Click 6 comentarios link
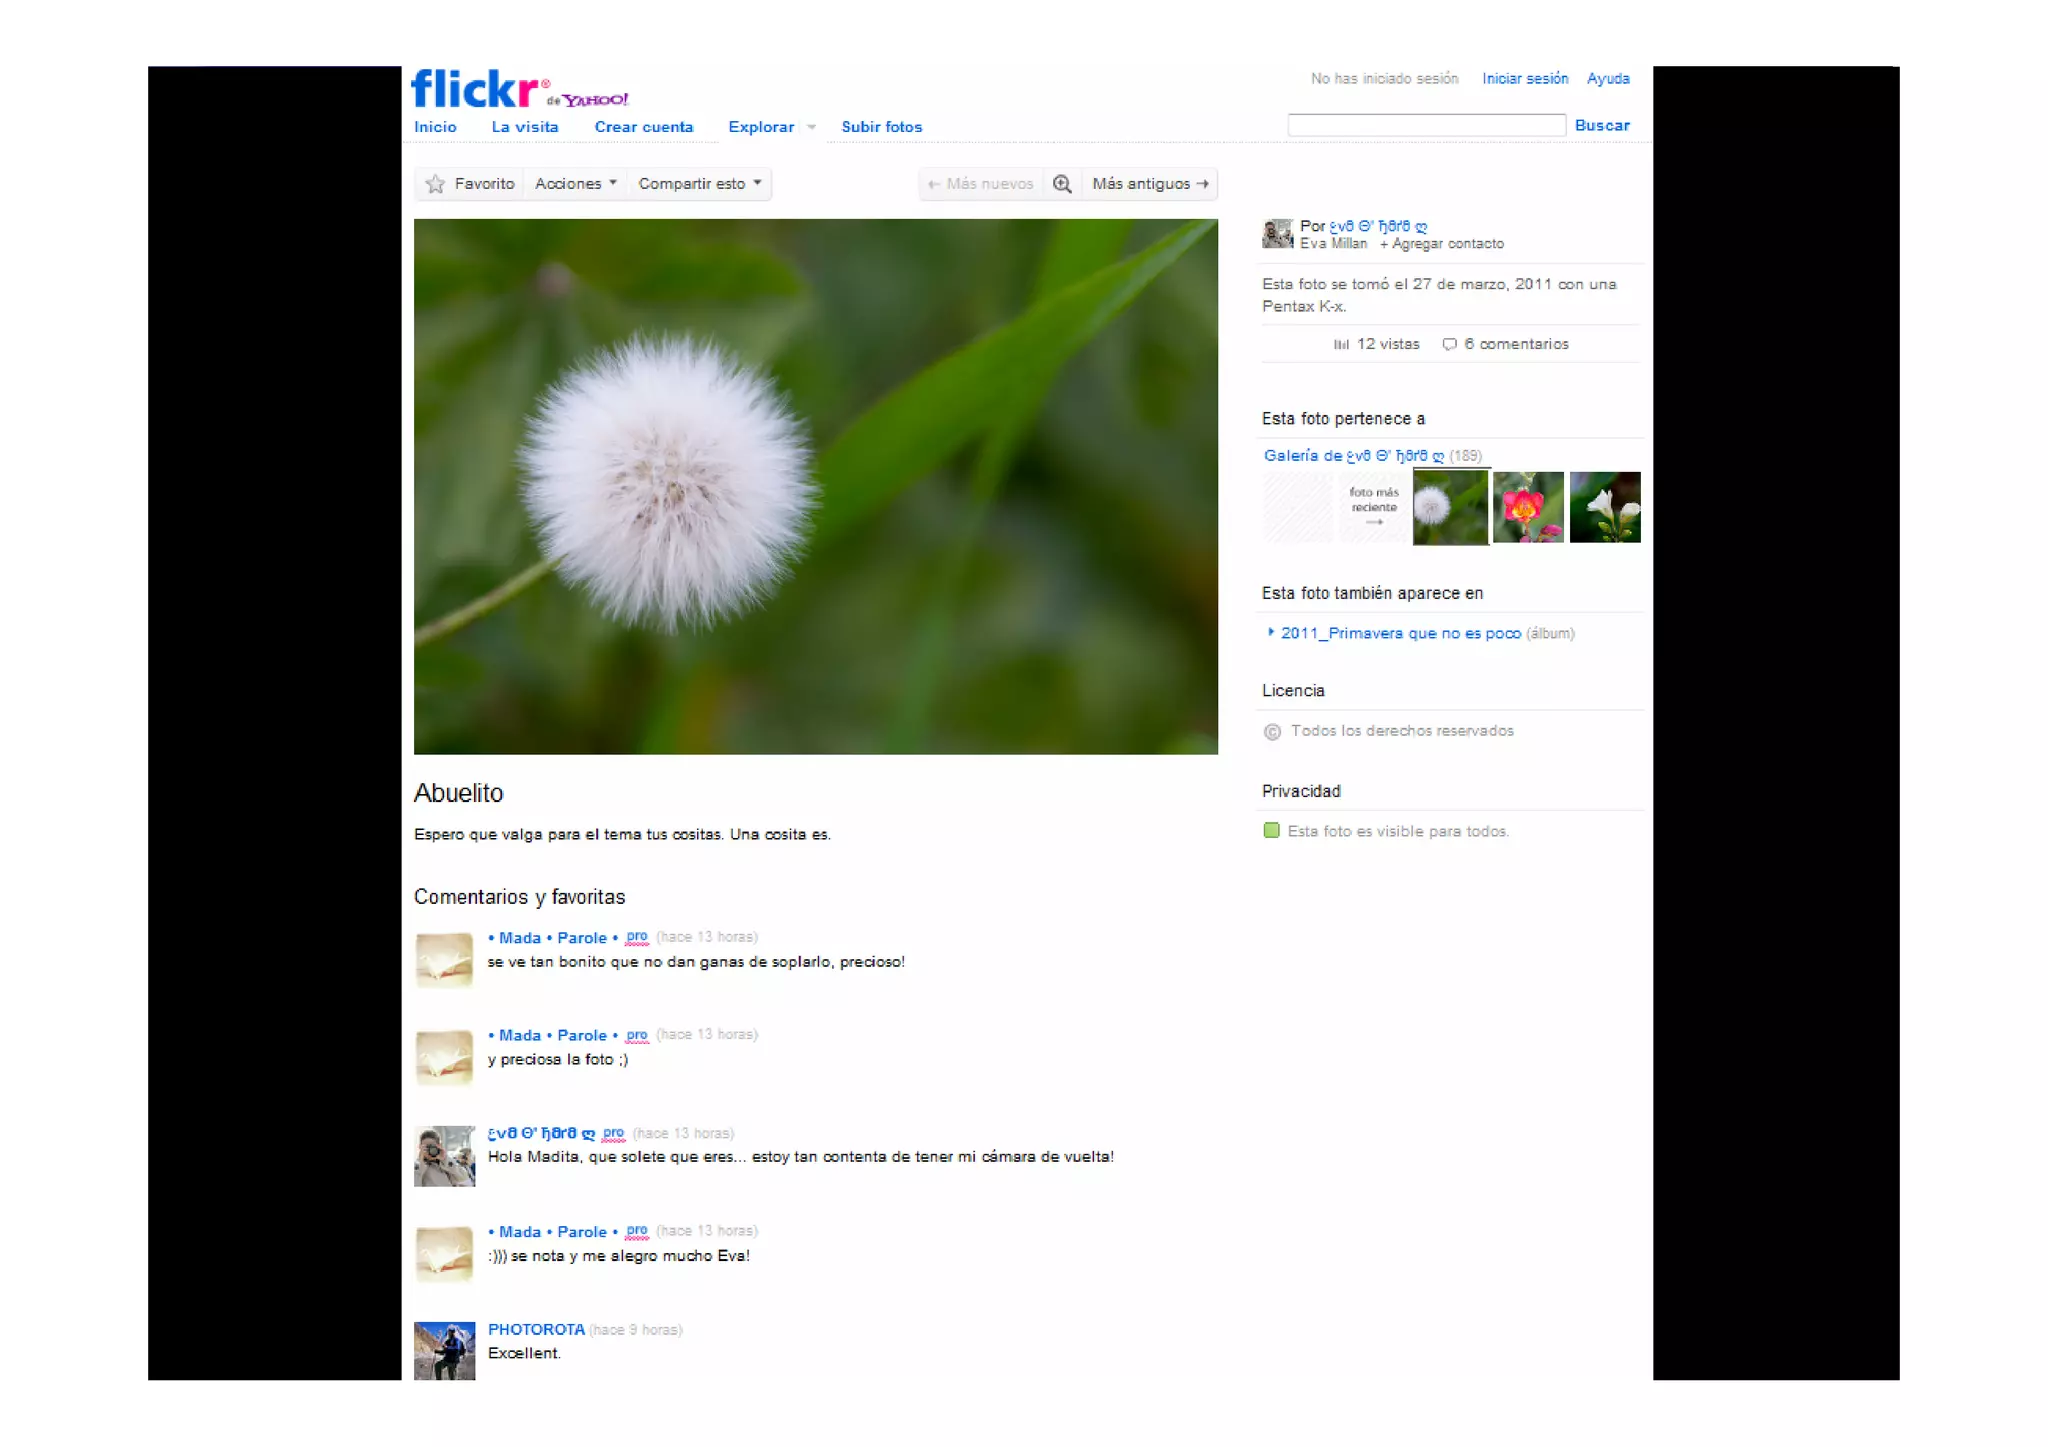The height and width of the screenshot is (1447, 2048). [1516, 344]
